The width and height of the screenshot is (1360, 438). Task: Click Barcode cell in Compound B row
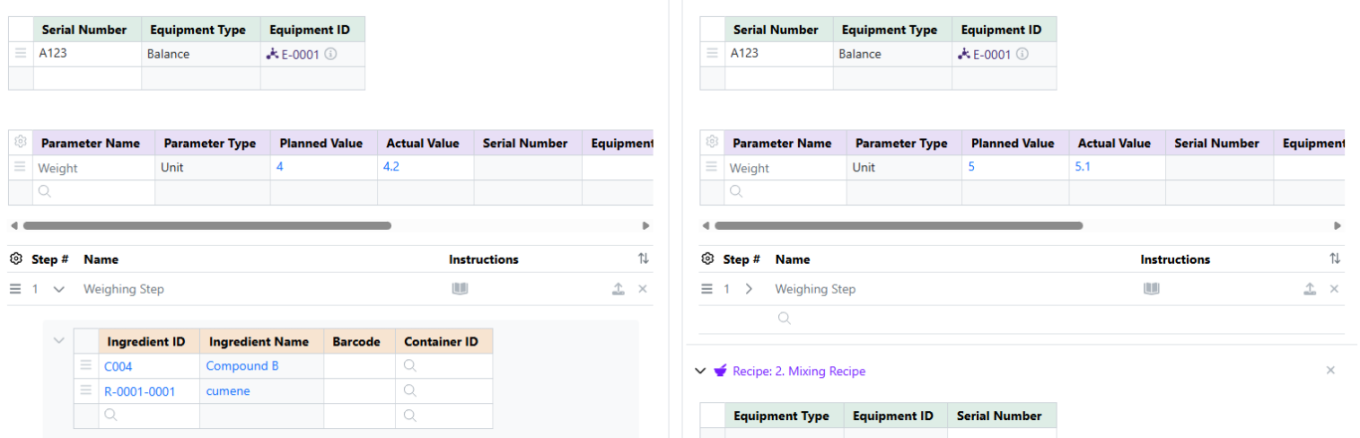[x=360, y=366]
